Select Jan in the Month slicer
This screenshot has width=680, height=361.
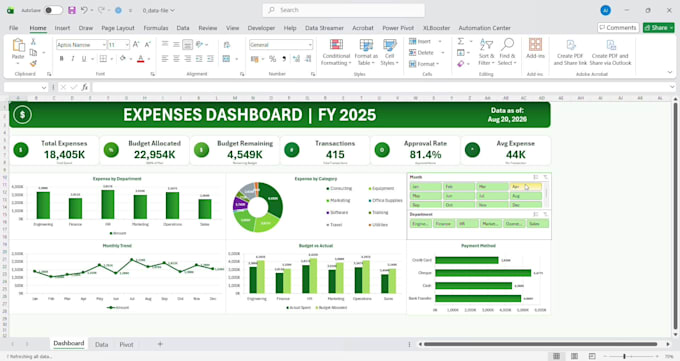(x=426, y=187)
